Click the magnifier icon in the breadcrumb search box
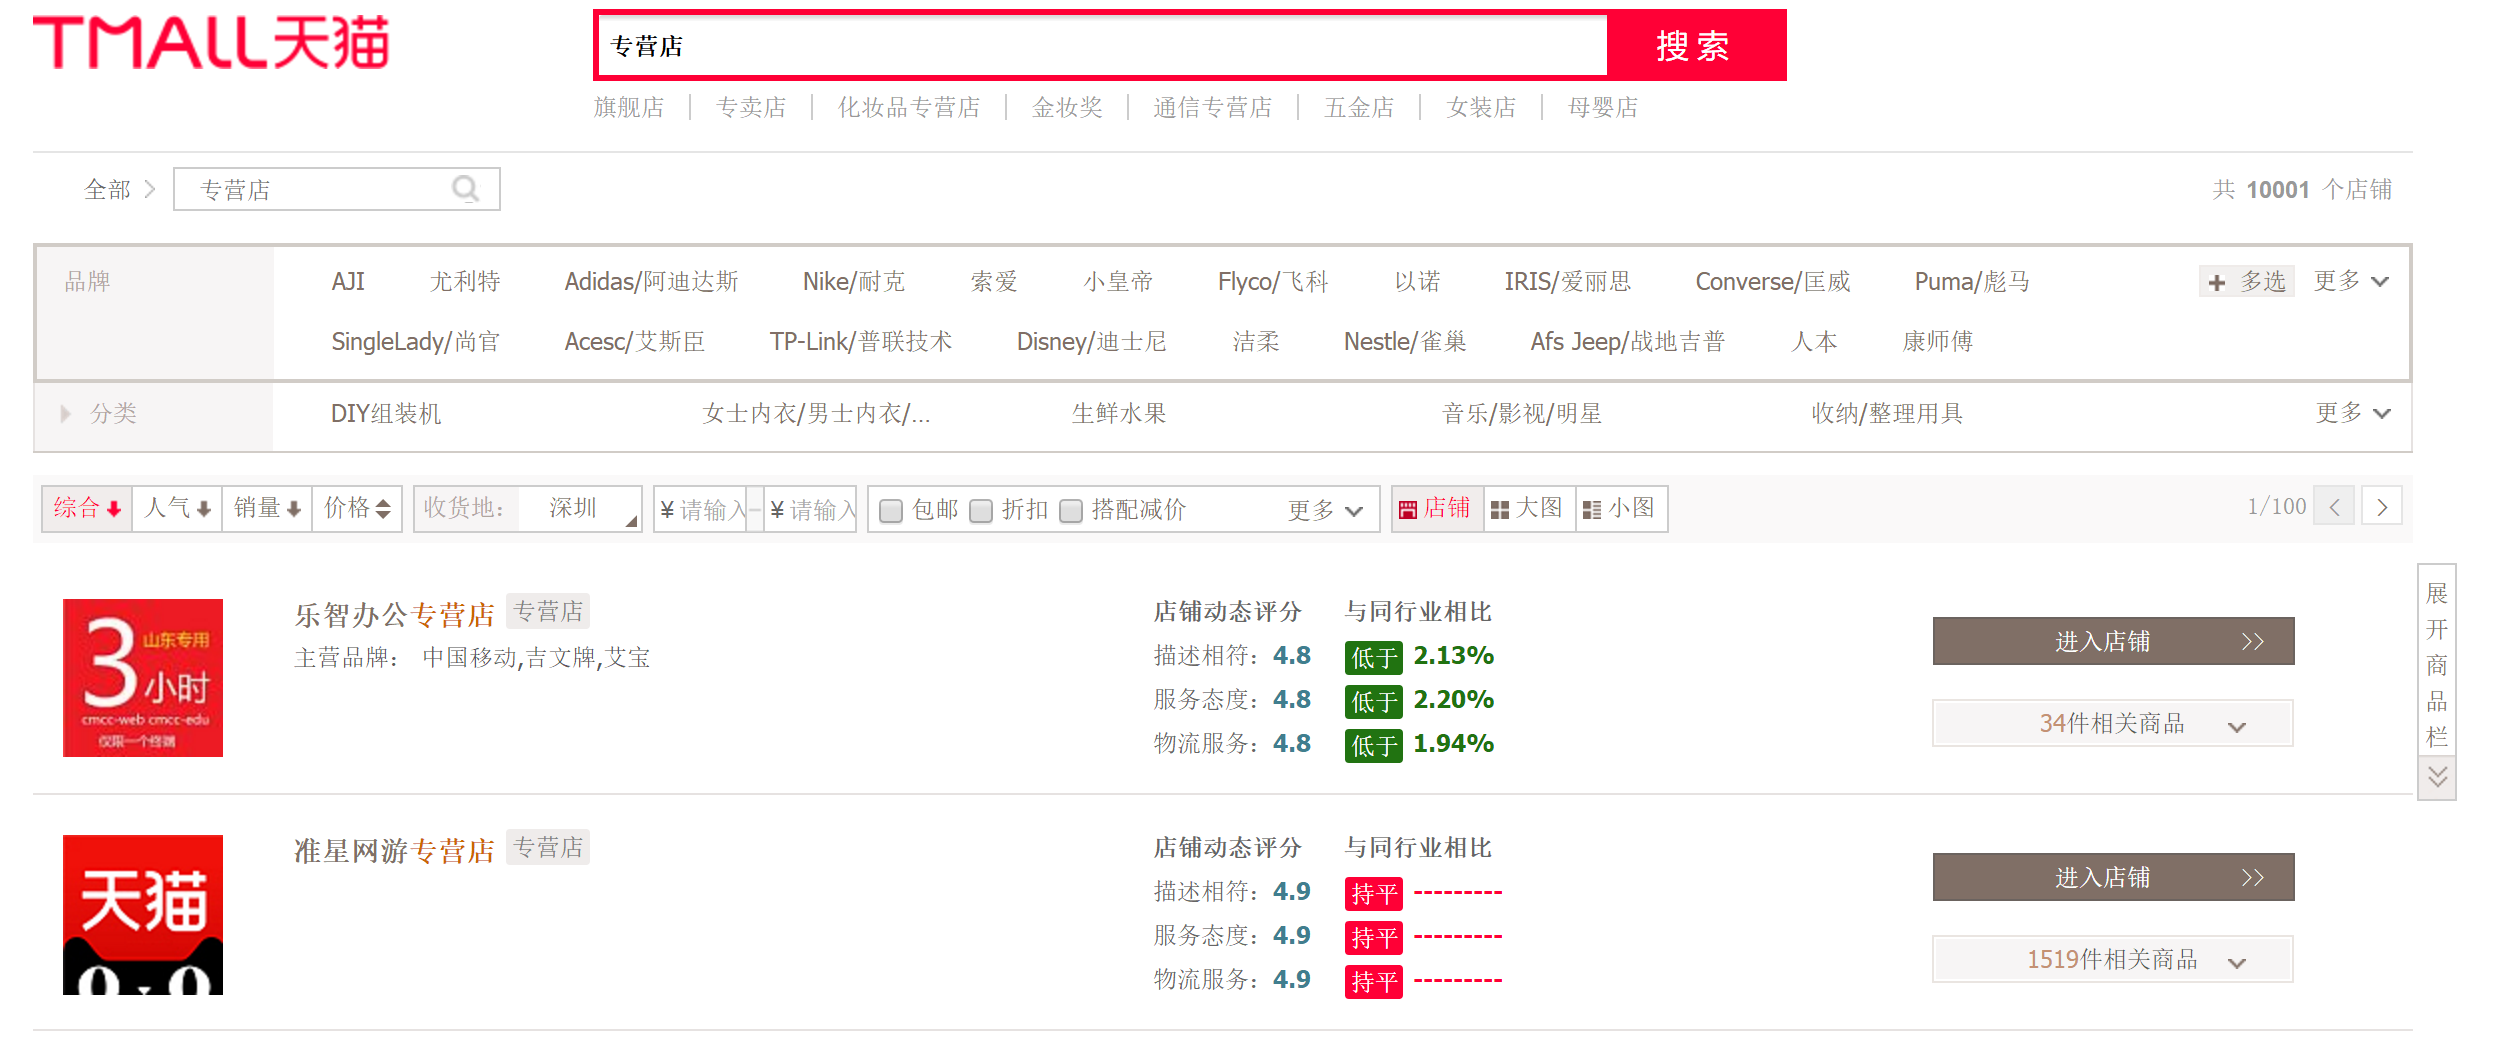The width and height of the screenshot is (2500, 1044). coord(465,189)
